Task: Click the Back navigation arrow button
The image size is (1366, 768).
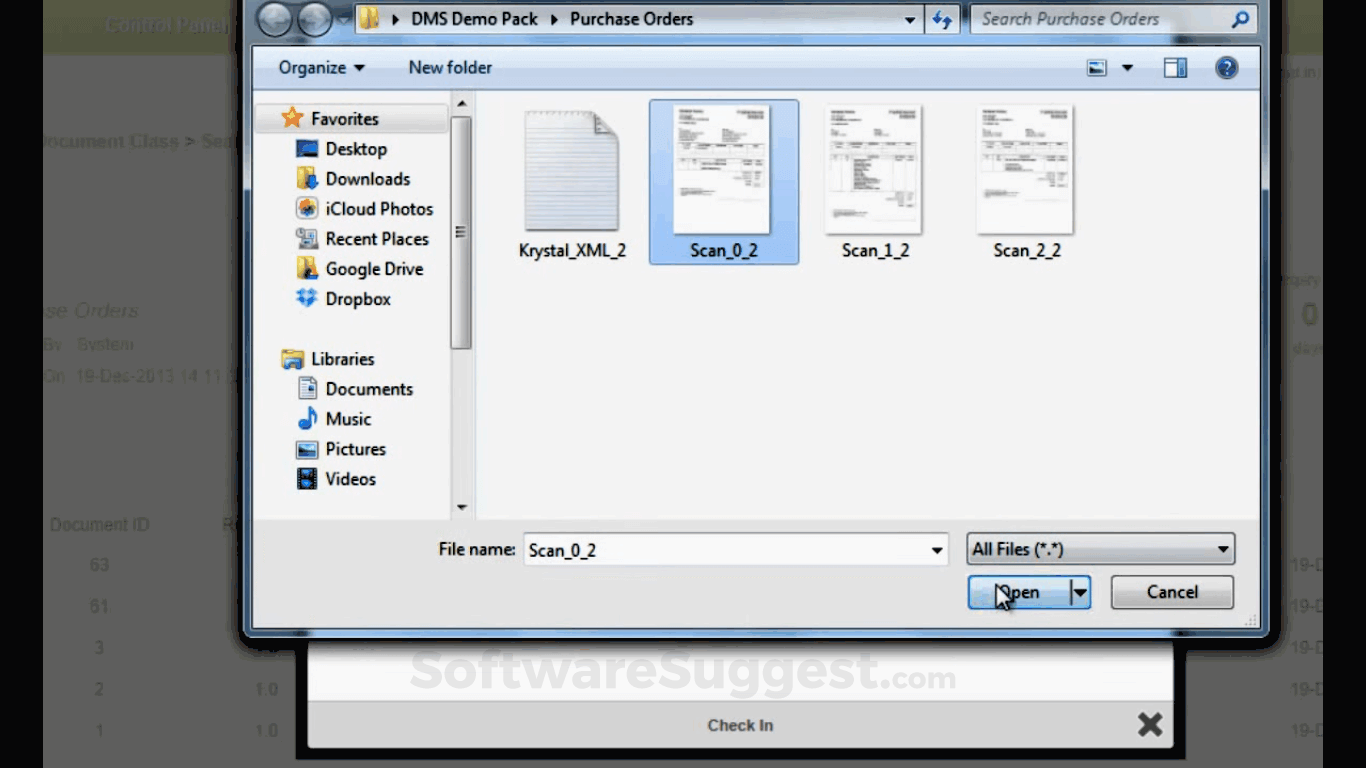Action: click(275, 19)
